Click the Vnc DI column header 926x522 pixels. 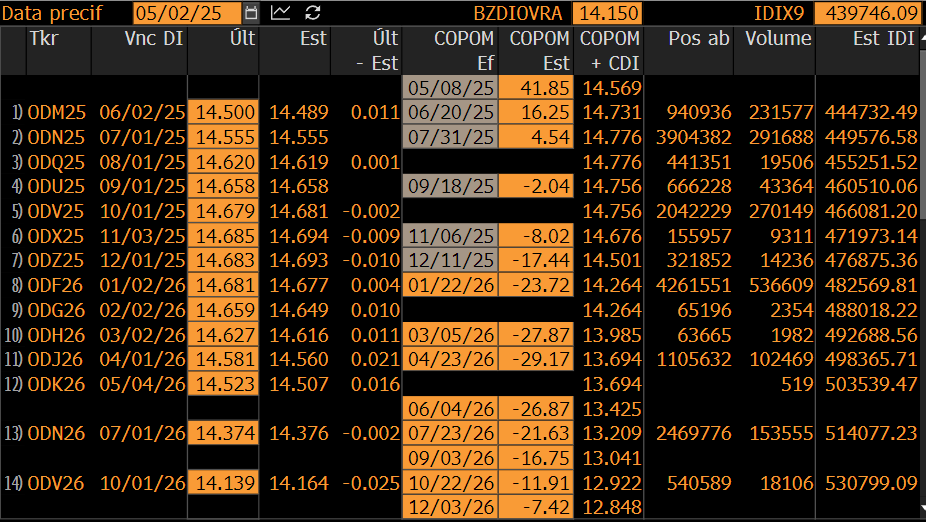(x=154, y=38)
